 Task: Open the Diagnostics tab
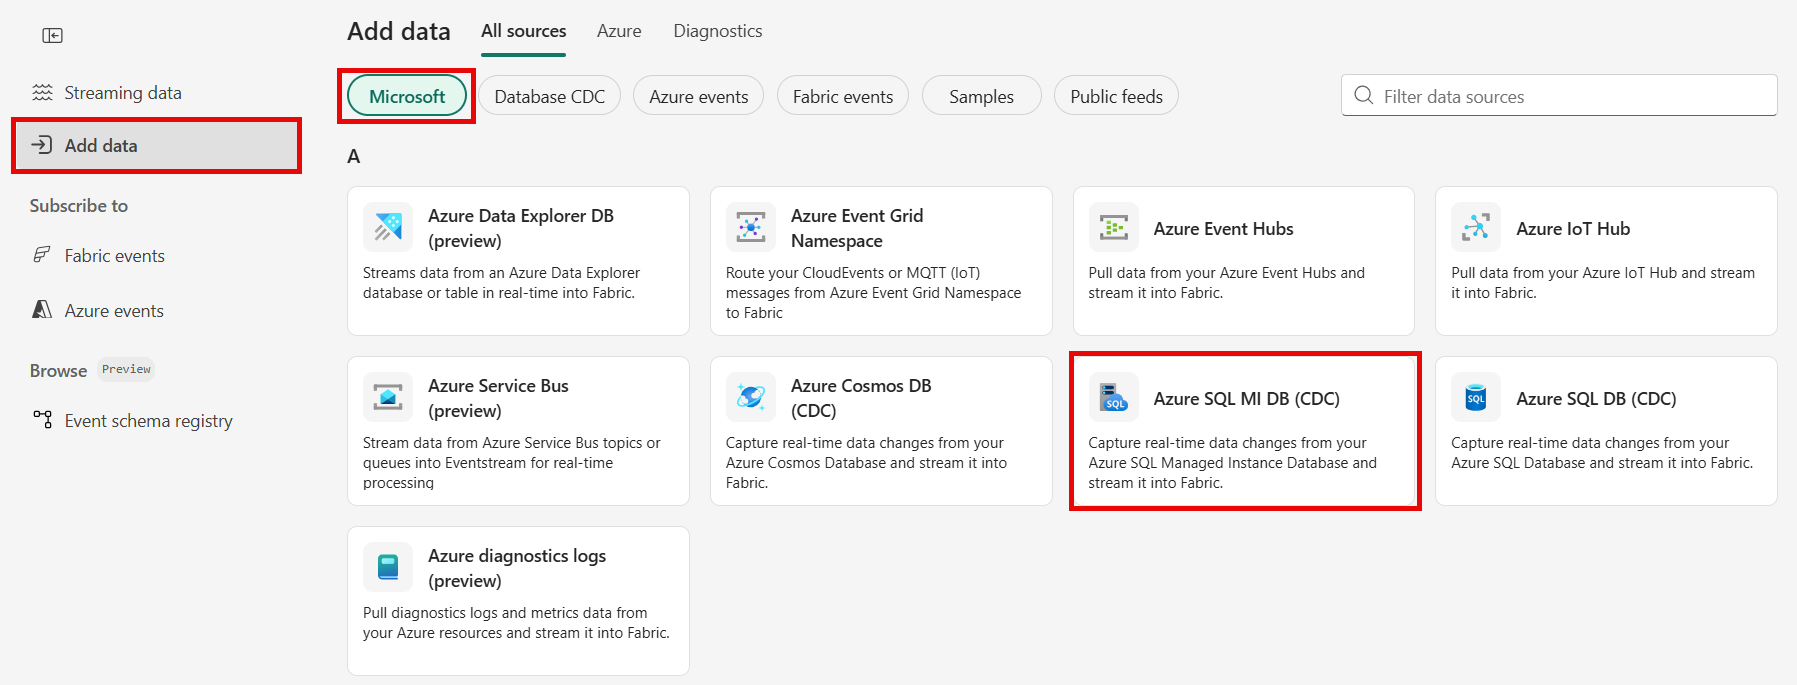click(x=718, y=31)
